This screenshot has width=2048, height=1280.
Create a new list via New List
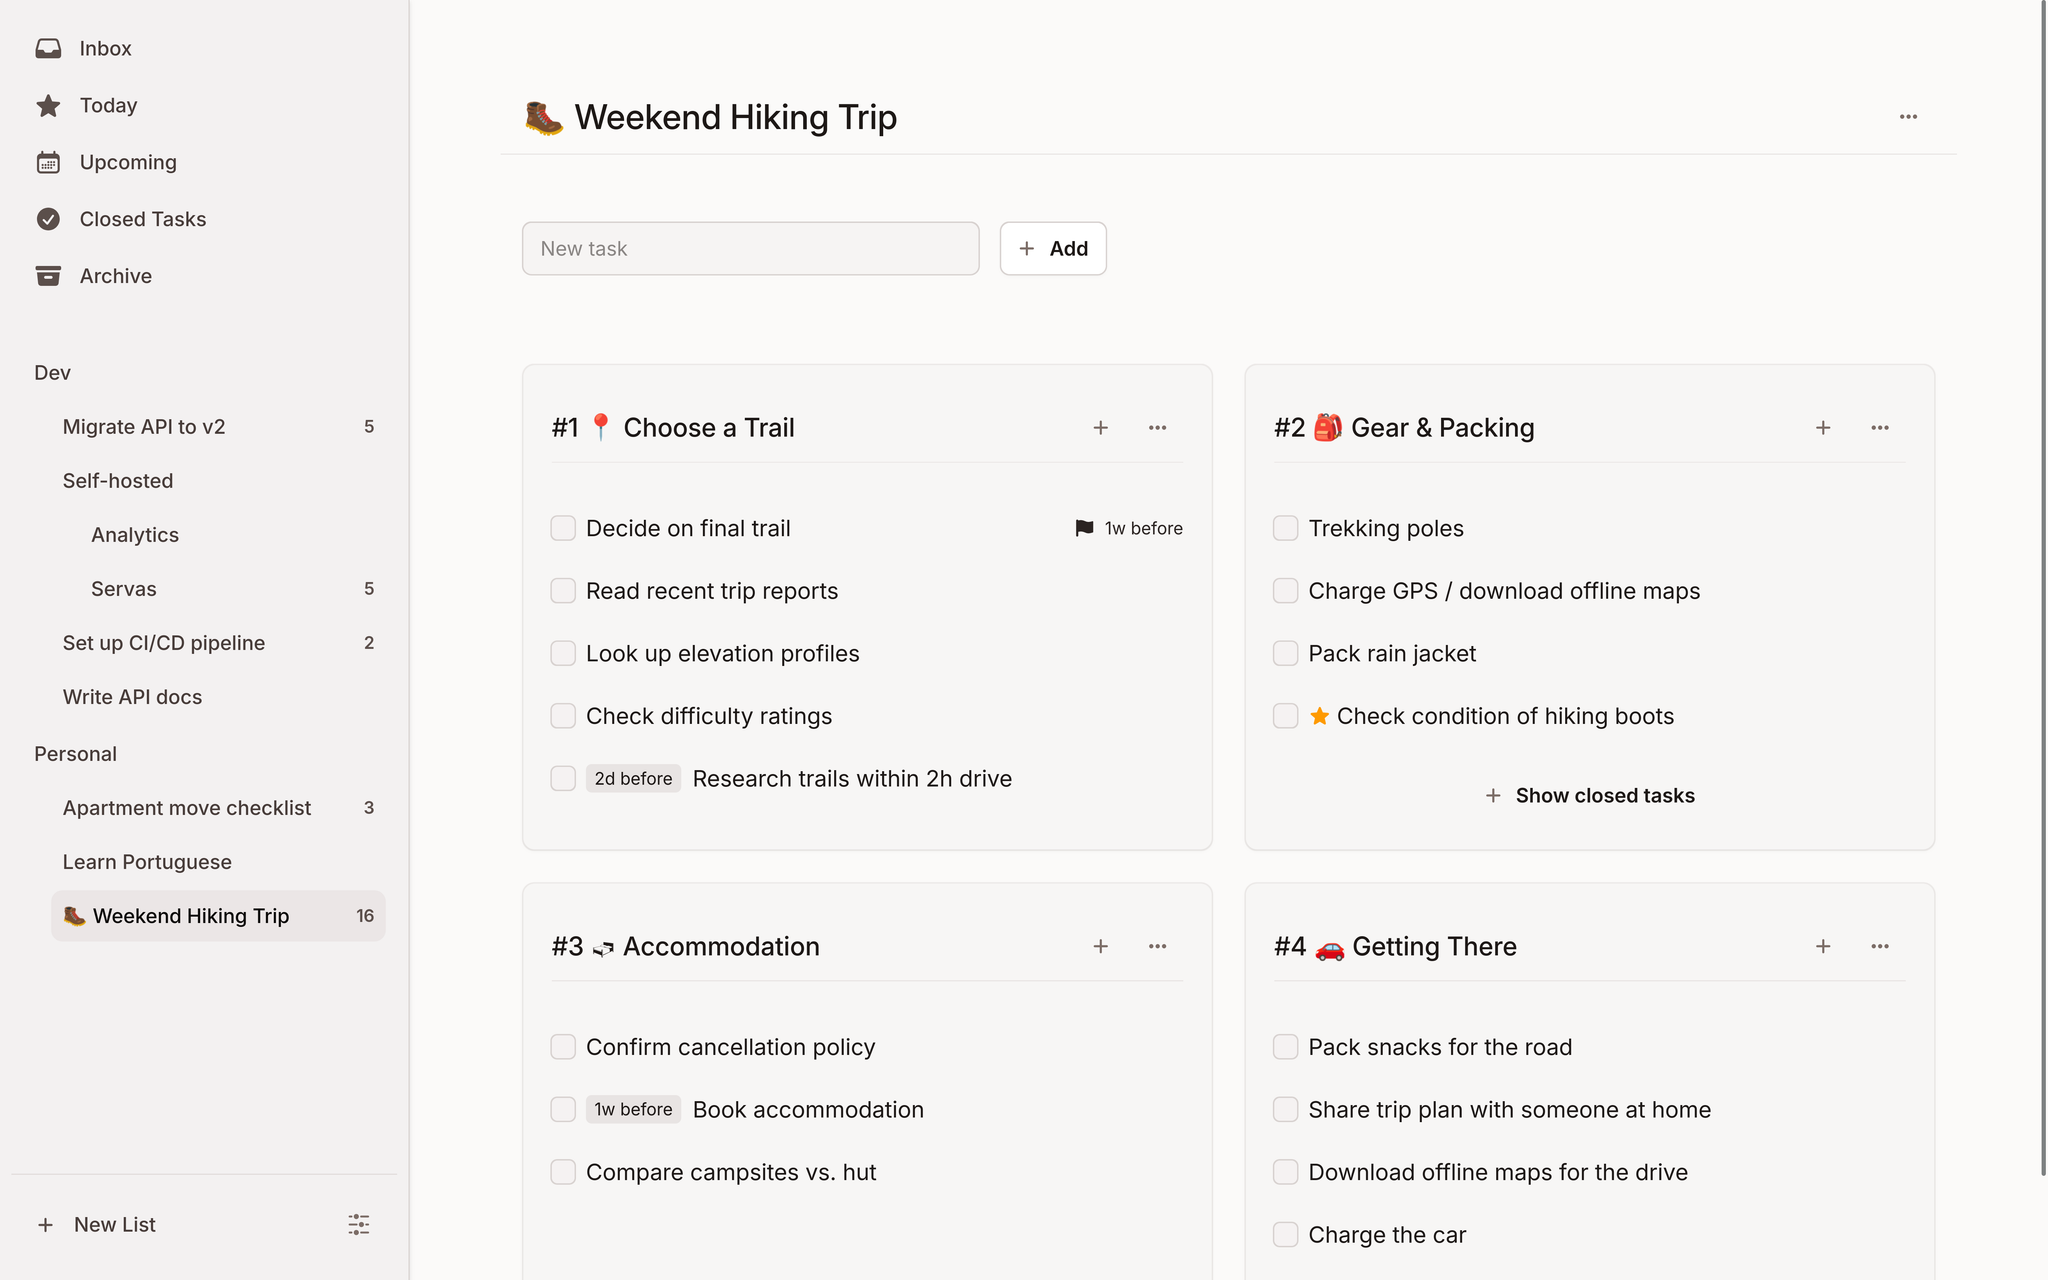(113, 1224)
